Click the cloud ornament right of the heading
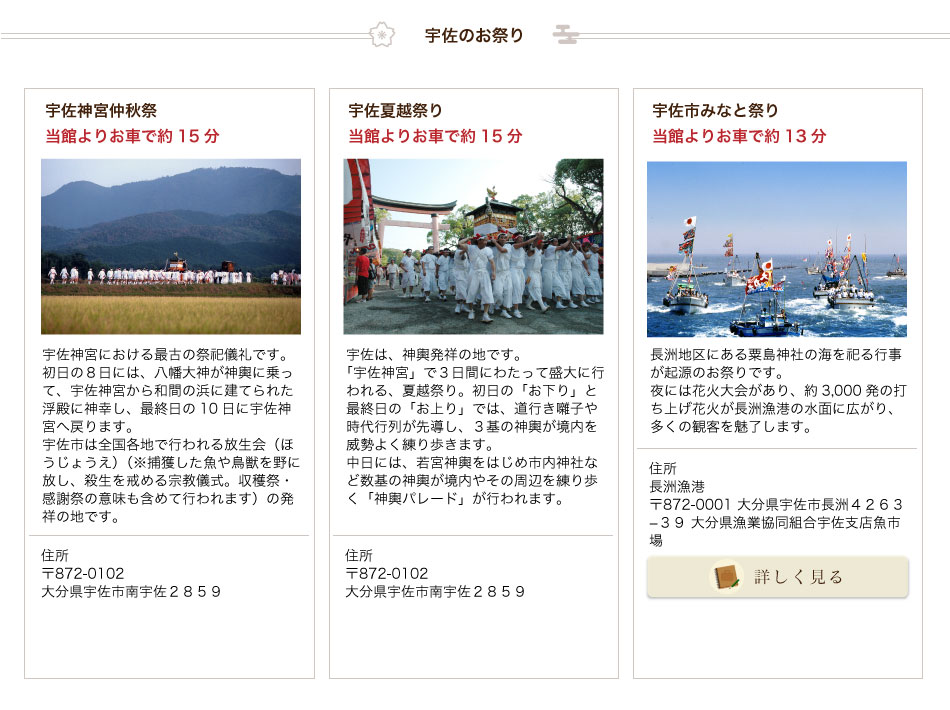This screenshot has width=950, height=710. pyautogui.click(x=566, y=35)
